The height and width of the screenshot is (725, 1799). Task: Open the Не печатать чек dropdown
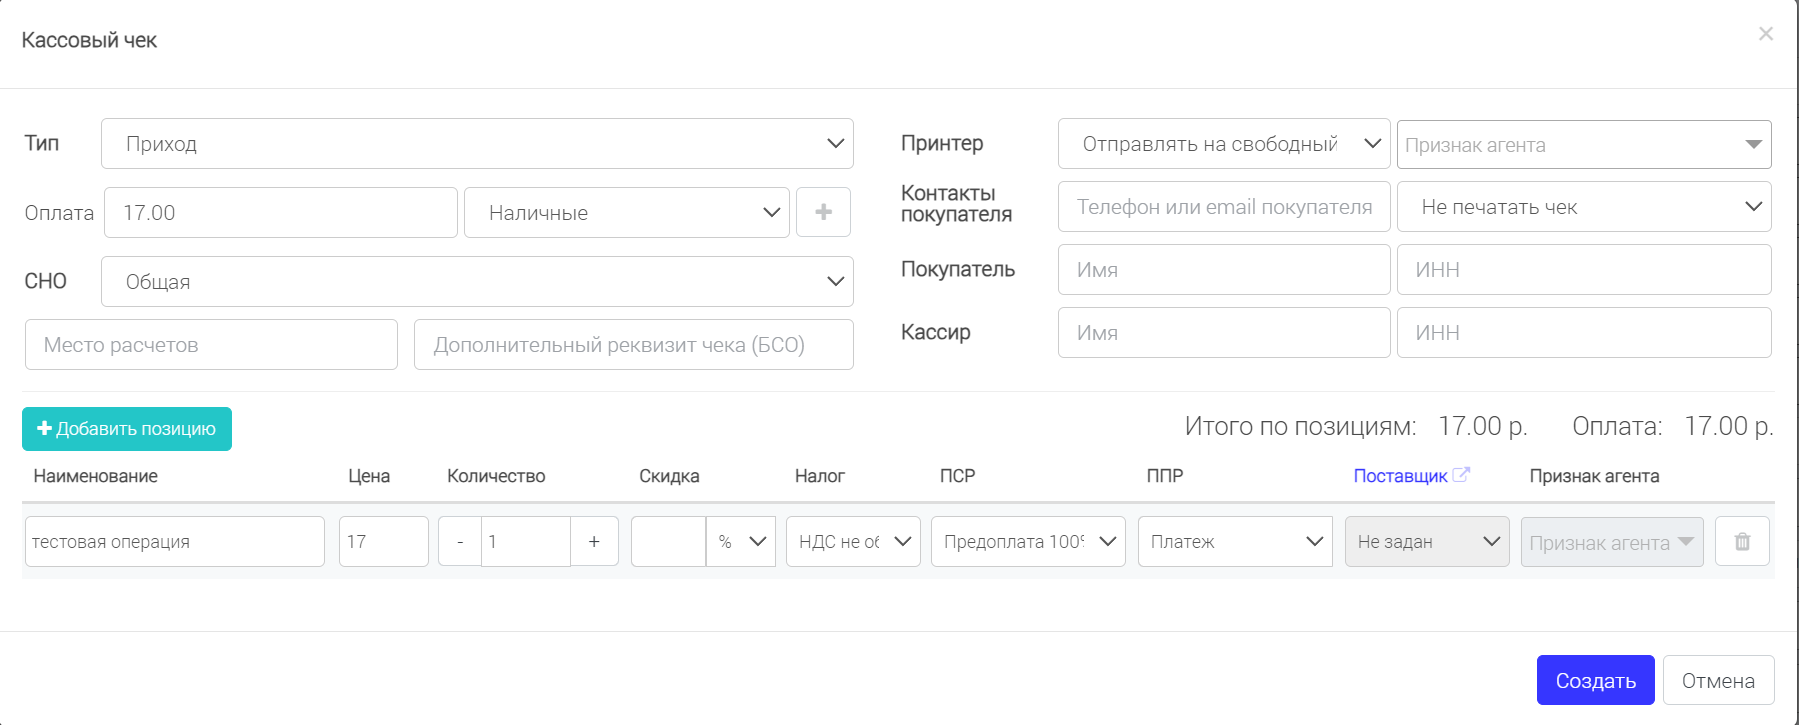(x=1584, y=206)
